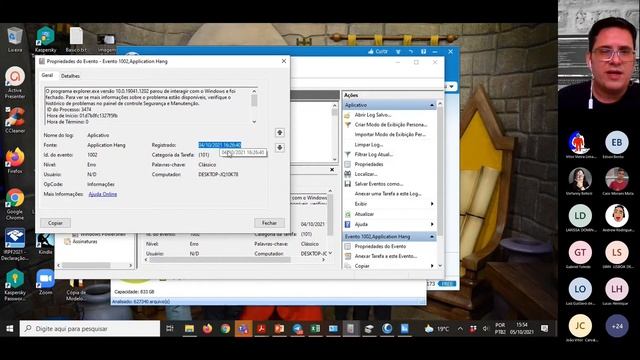
Task: Click Localizar action with binoculars icon
Action: point(365,174)
